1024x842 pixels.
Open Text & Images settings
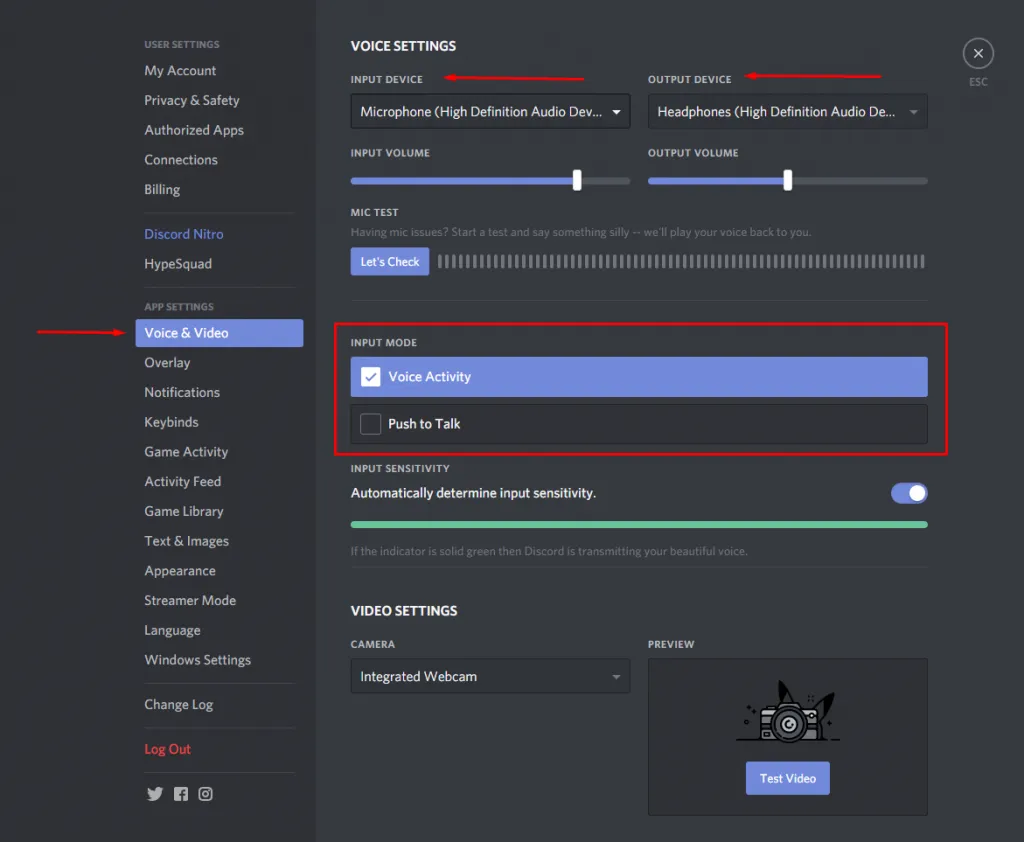point(187,541)
